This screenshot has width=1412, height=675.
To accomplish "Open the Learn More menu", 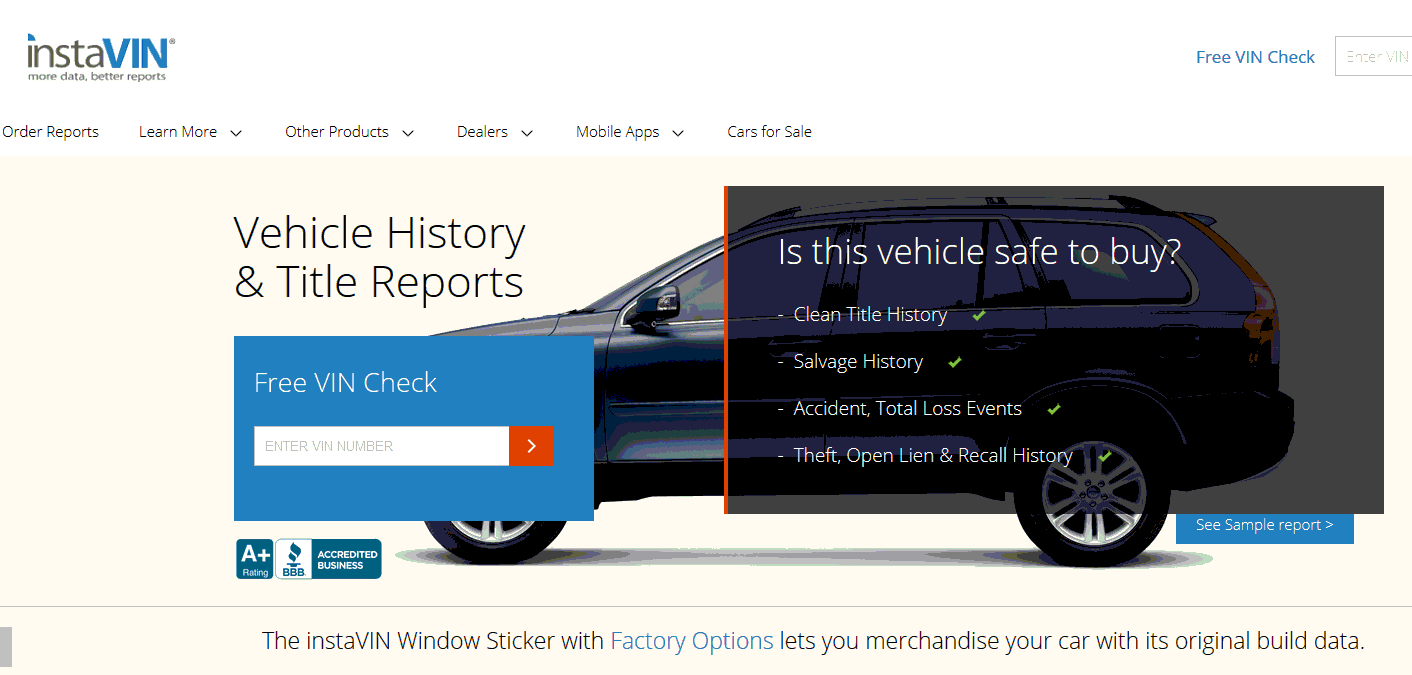I will click(x=178, y=132).
